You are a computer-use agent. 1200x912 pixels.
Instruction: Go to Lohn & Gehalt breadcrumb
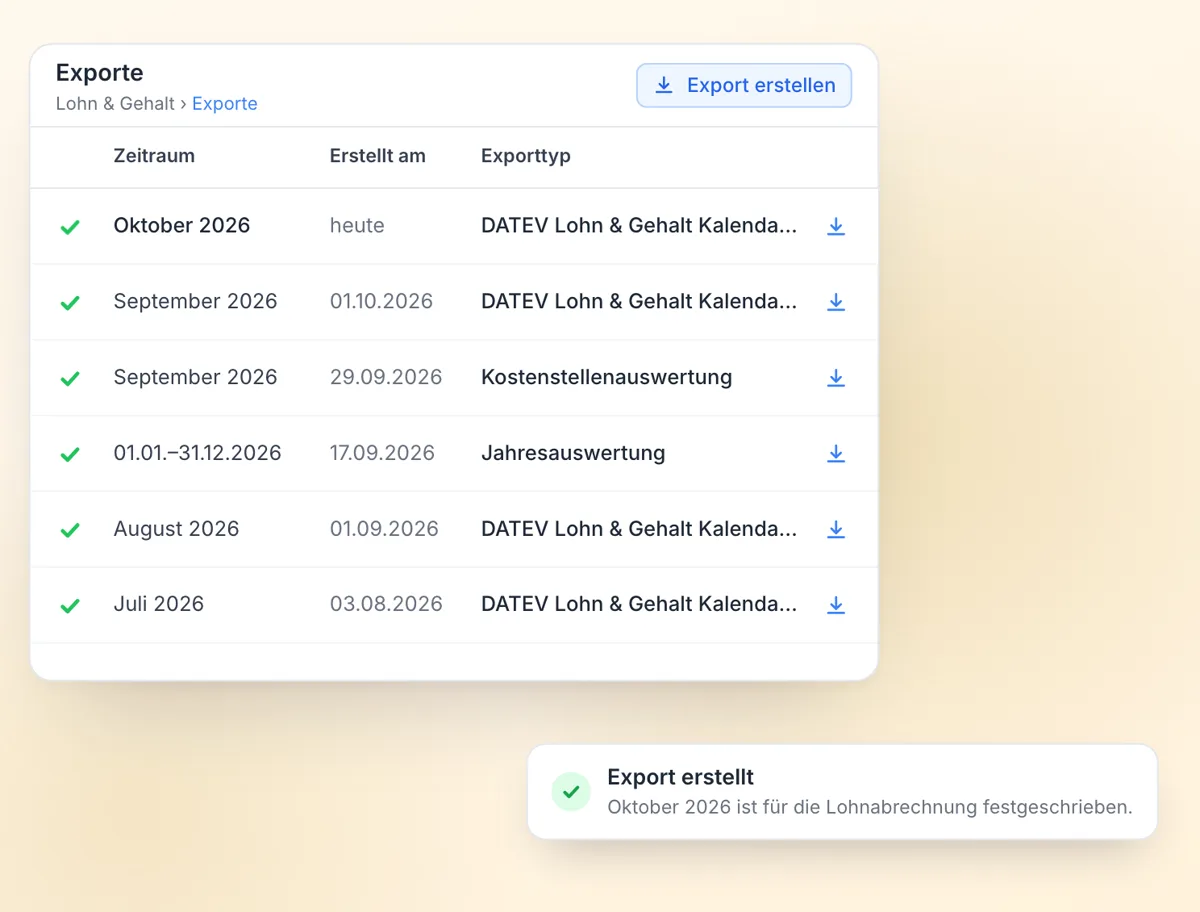(115, 104)
